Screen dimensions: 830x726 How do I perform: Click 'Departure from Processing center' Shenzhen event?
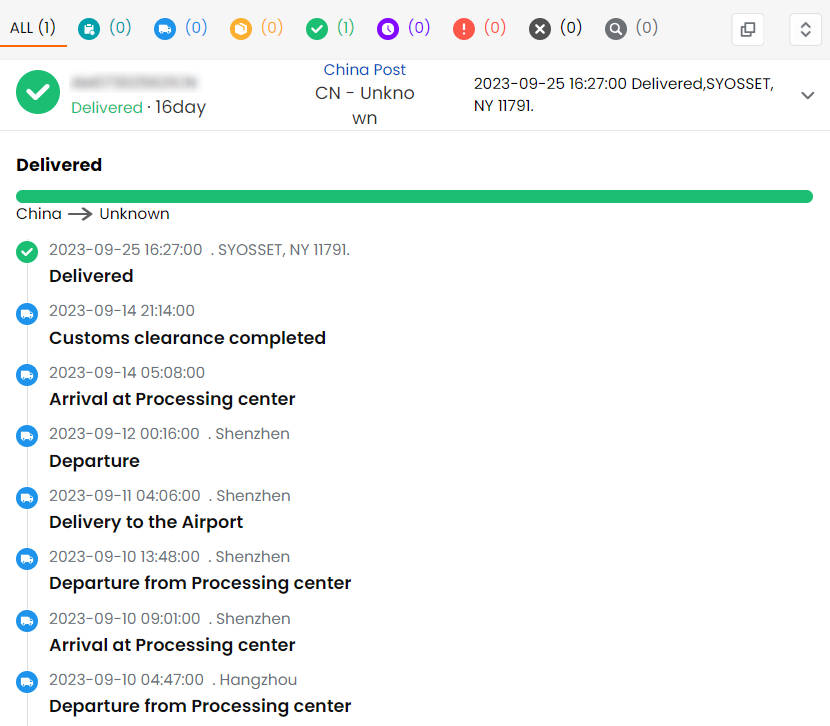coord(200,583)
